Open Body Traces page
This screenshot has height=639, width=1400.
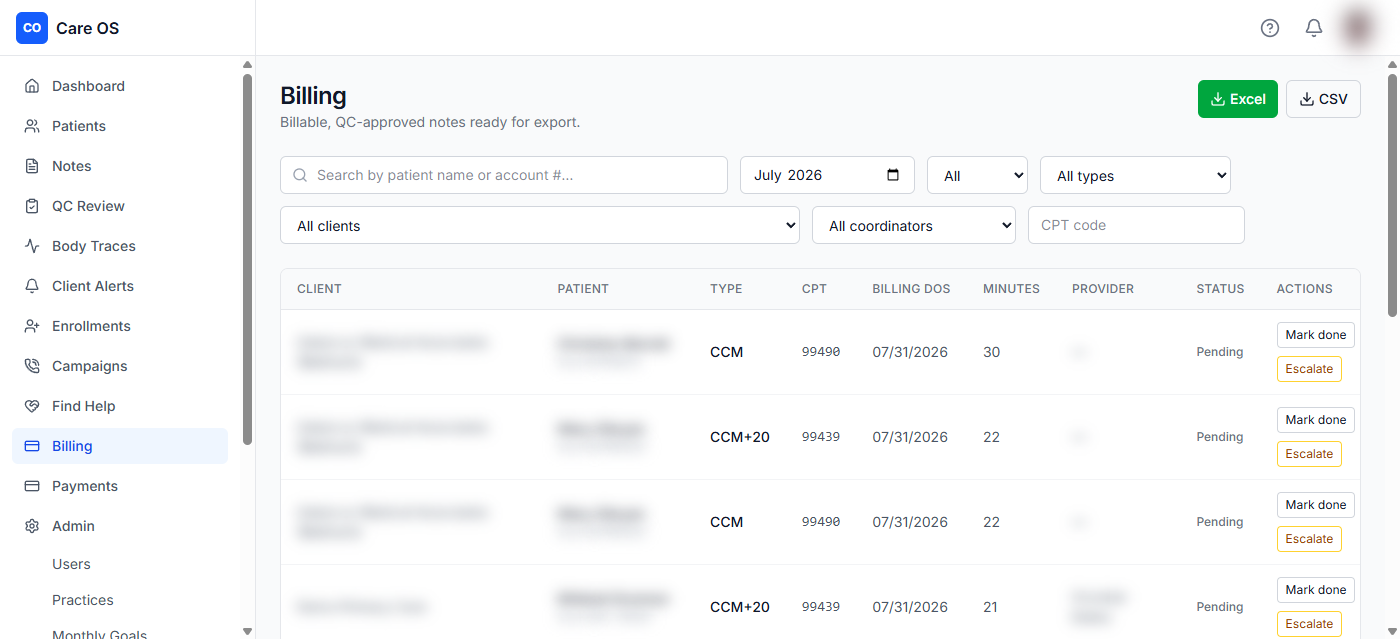point(120,246)
